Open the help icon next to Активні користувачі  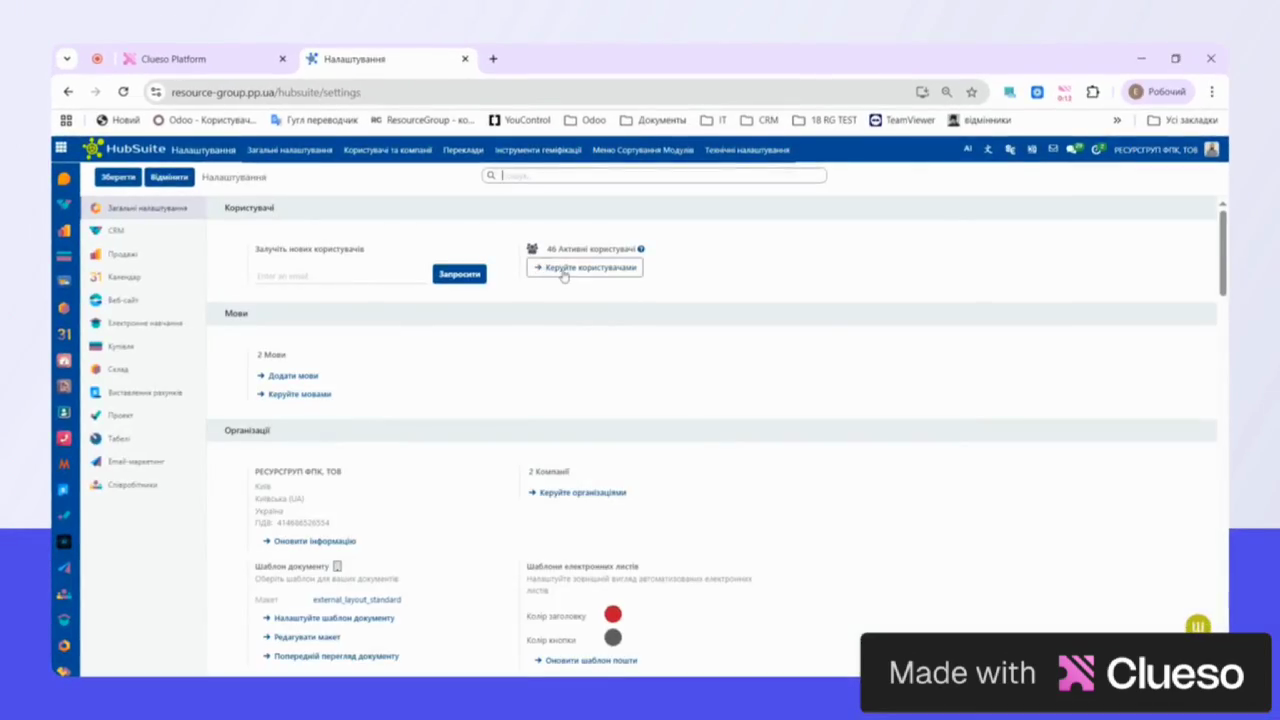[x=641, y=249]
